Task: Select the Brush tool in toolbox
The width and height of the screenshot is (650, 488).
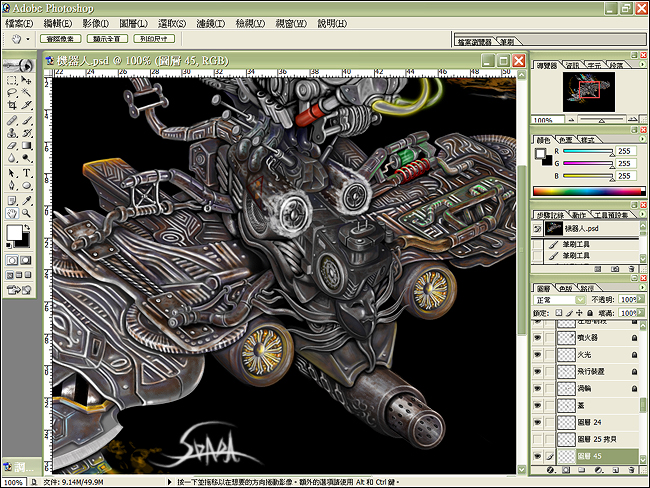Action: tap(26, 120)
